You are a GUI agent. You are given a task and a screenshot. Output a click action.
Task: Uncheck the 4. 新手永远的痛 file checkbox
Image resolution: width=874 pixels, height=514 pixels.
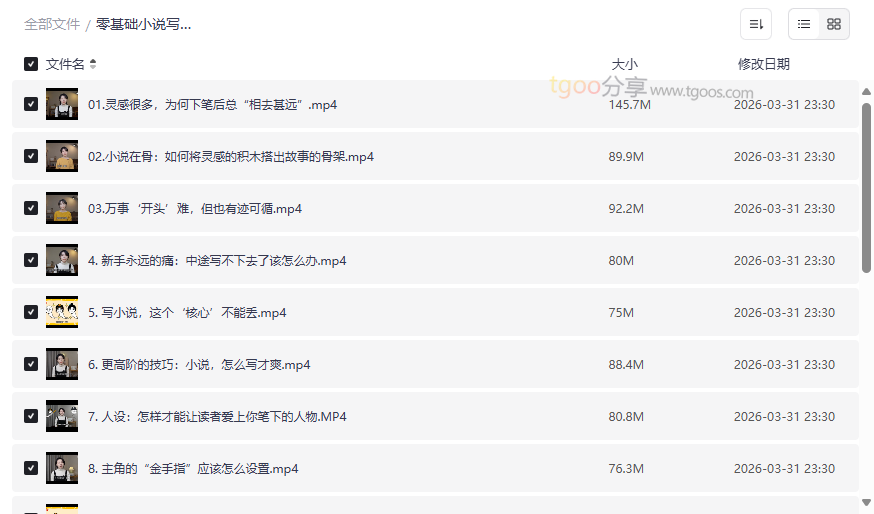click(31, 260)
